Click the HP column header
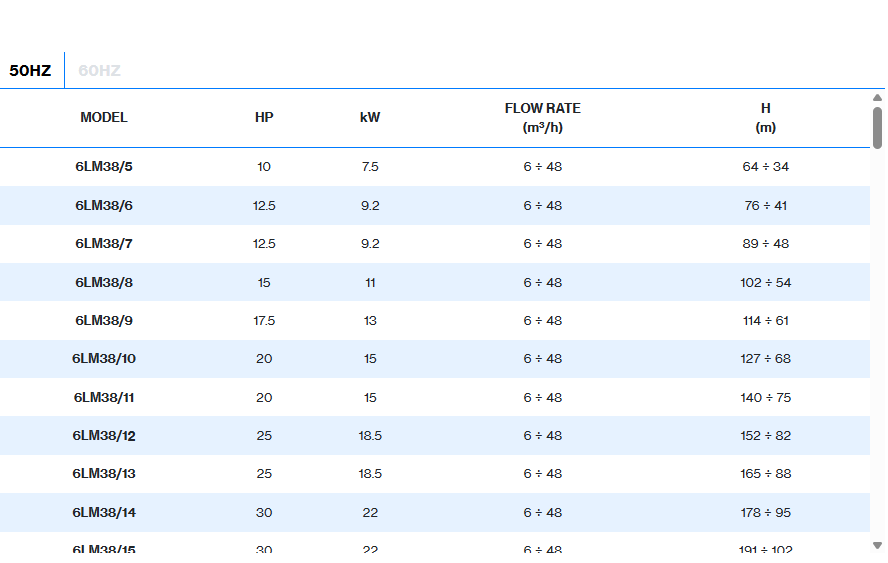888x563 pixels. [x=264, y=118]
